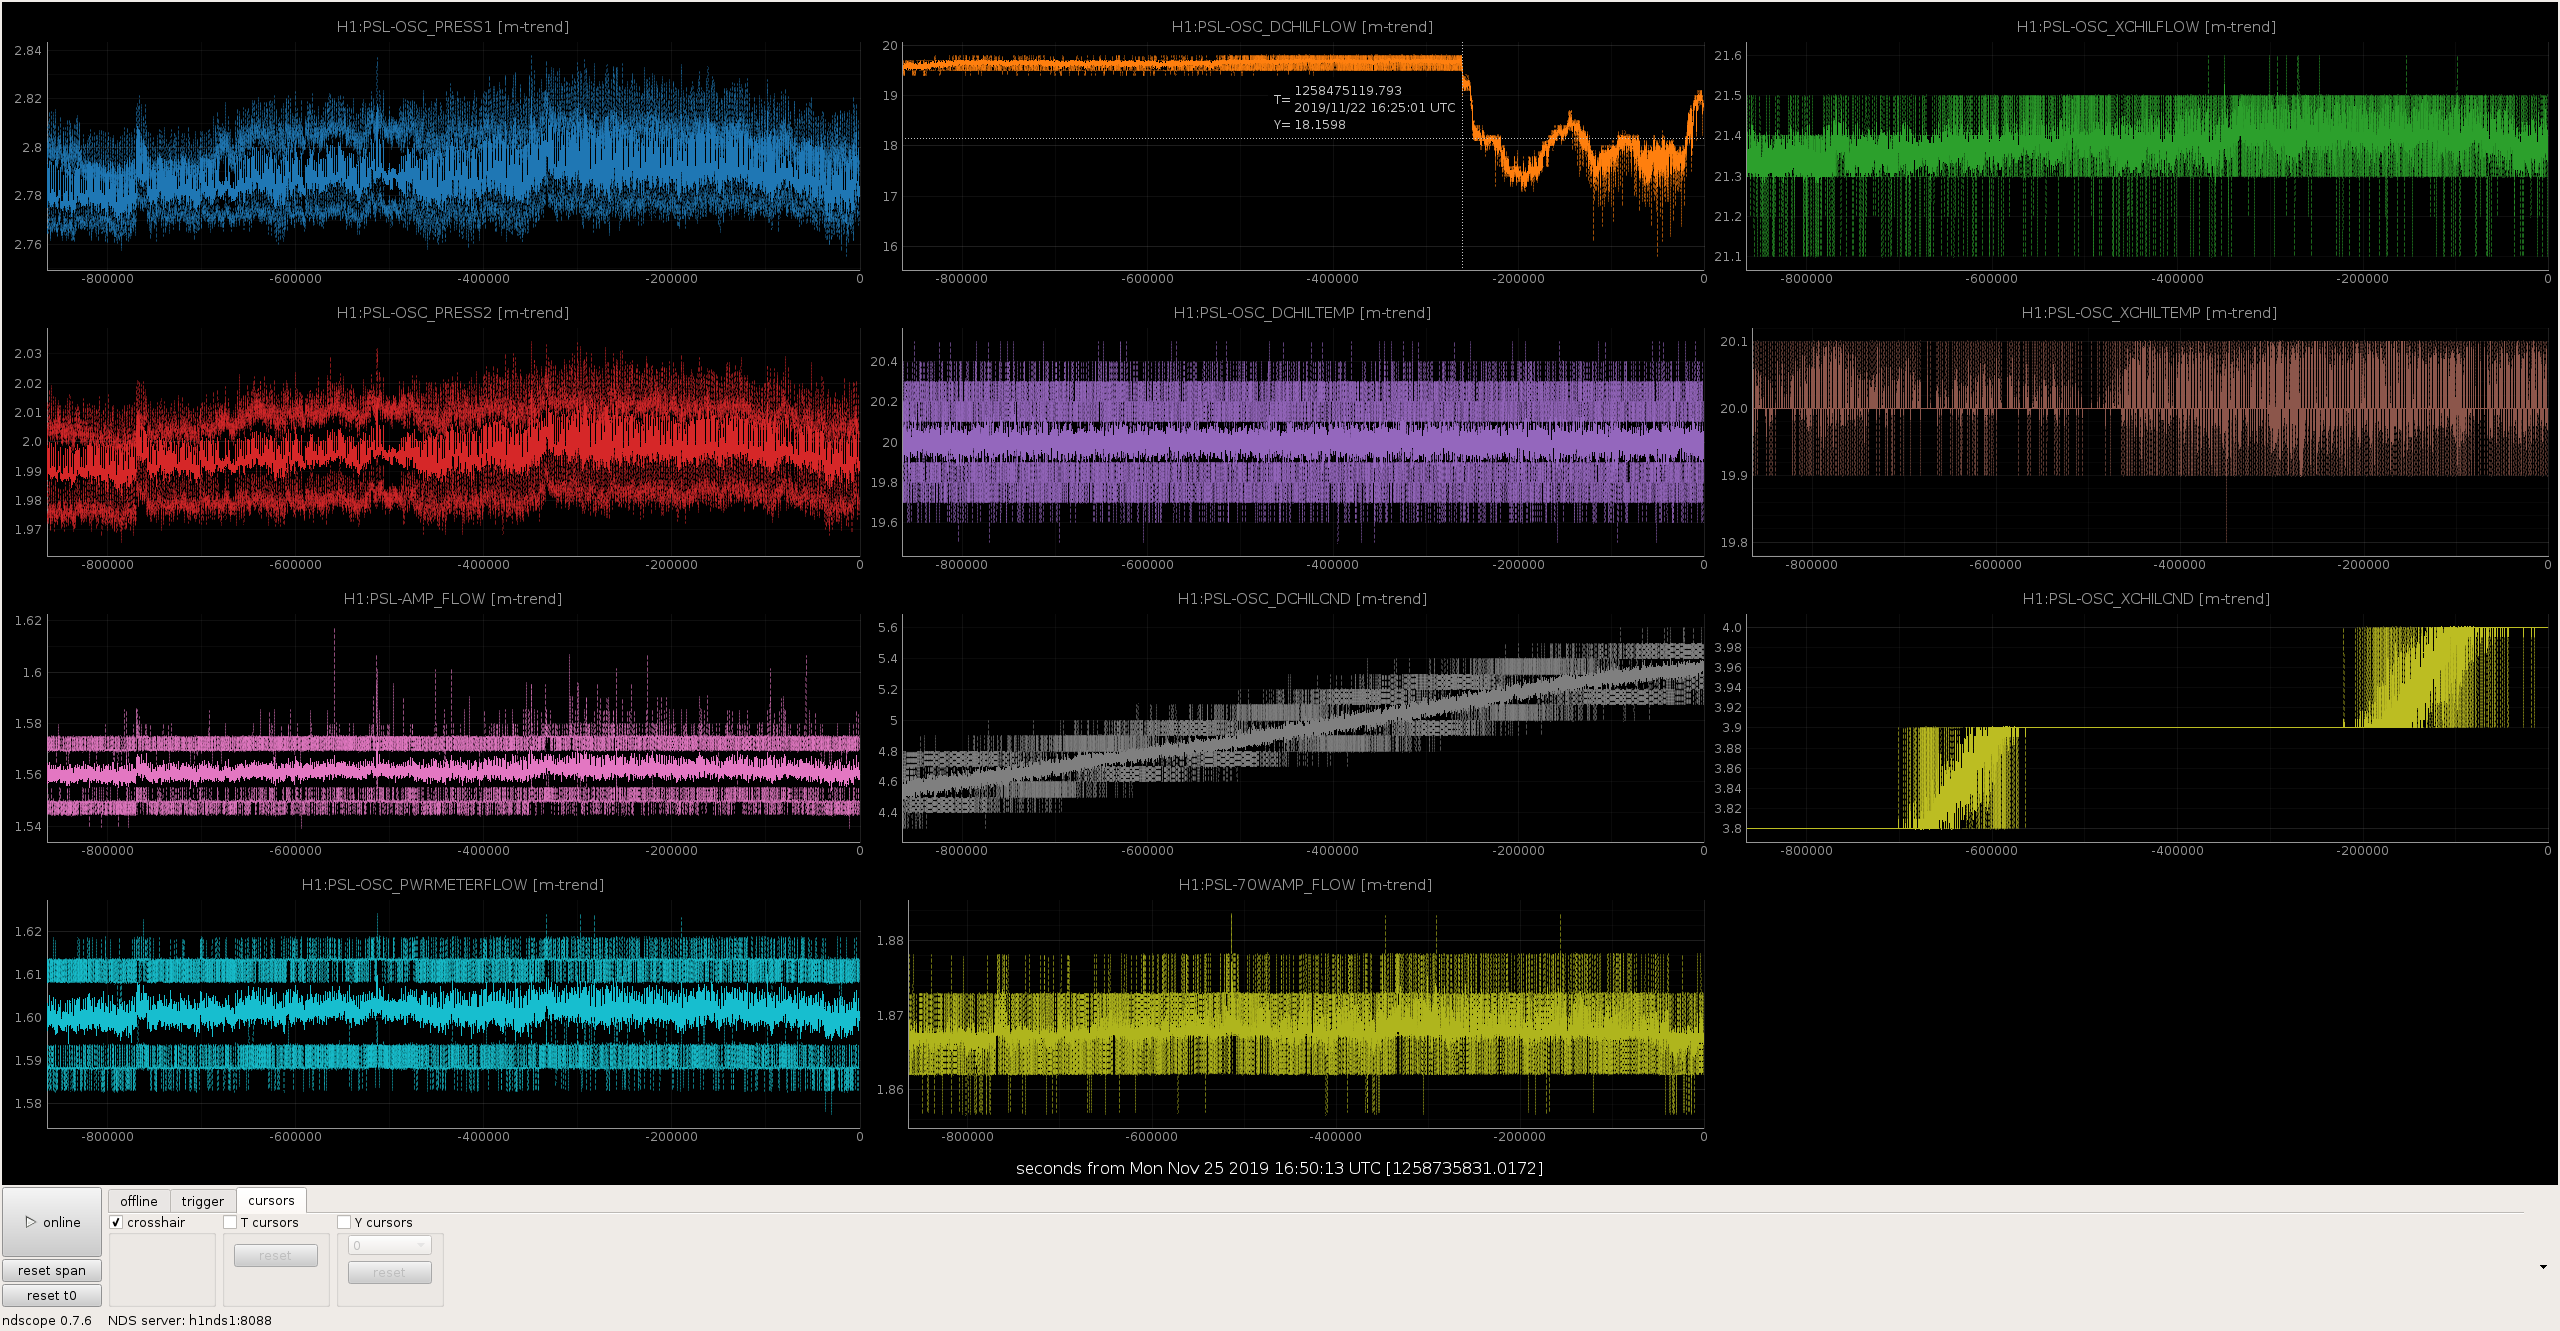Click the reset button under Y cursors
The image size is (2560, 1331).
pyautogui.click(x=390, y=1272)
